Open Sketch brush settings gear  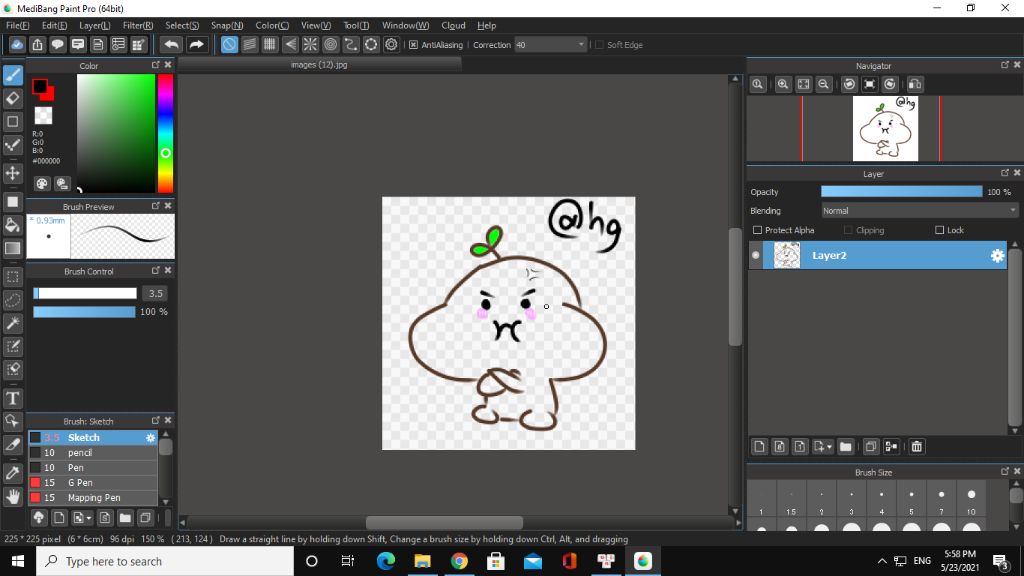tap(150, 438)
